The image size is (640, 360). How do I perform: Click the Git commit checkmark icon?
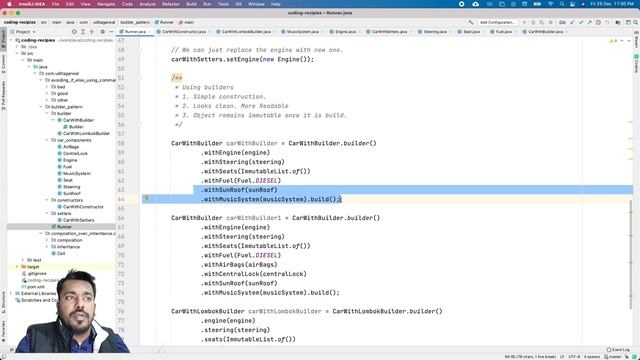(581, 22)
